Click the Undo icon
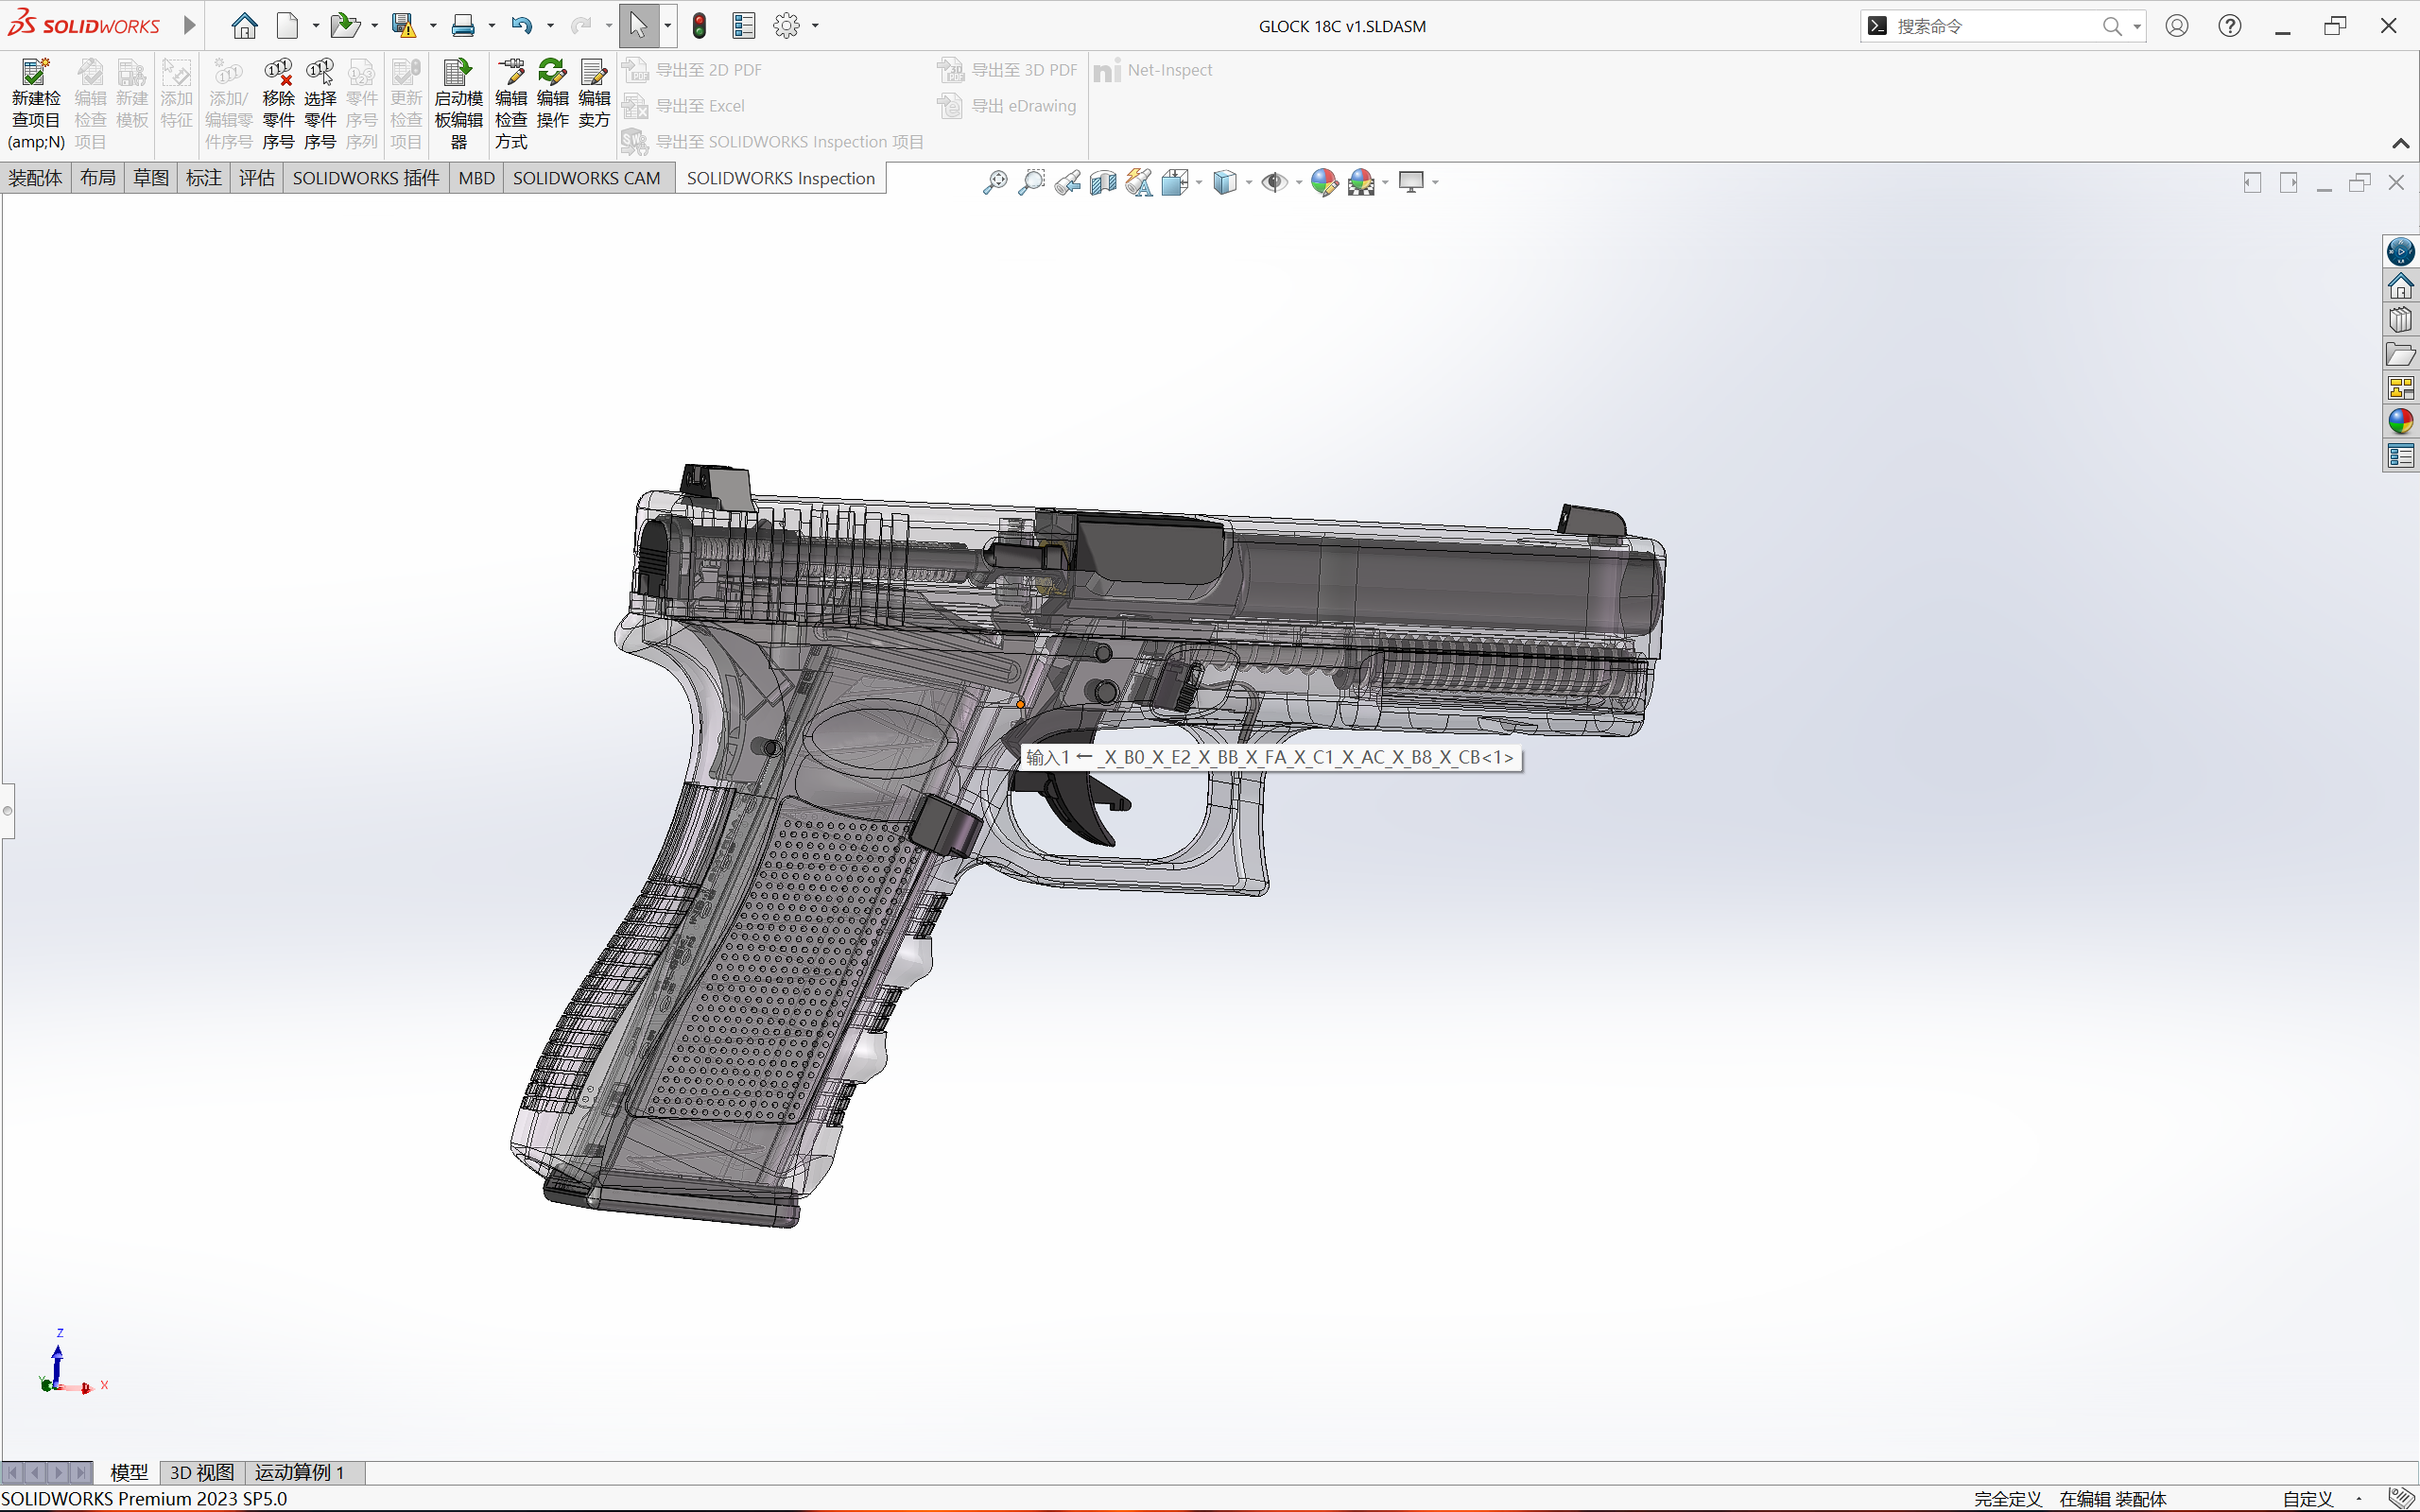 pyautogui.click(x=521, y=26)
